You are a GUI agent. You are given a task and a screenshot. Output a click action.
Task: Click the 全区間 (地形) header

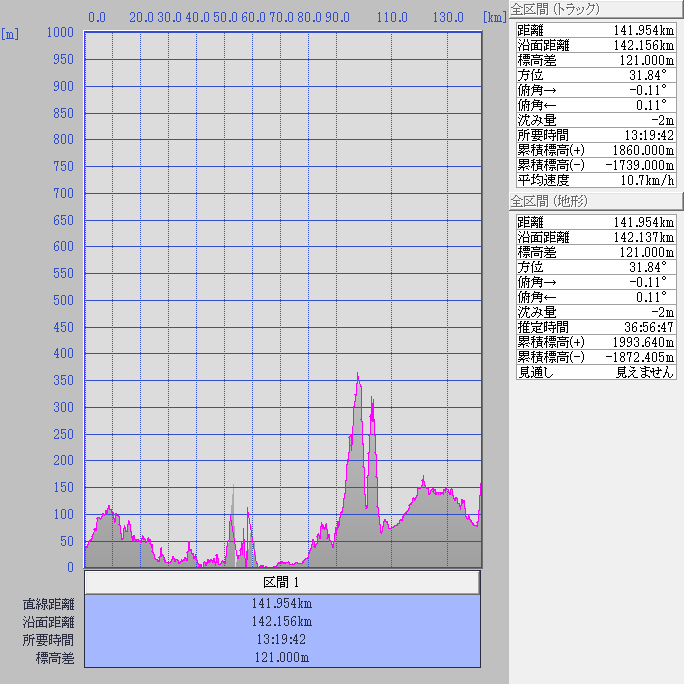click(548, 201)
